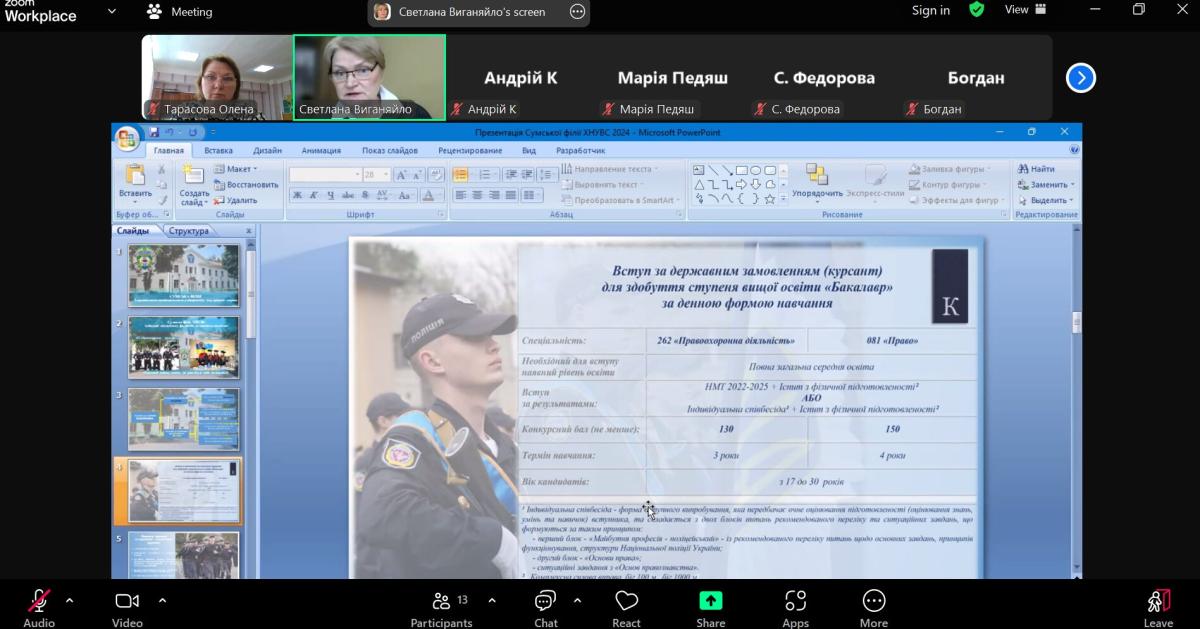Click the Создать слайд icon

click(x=194, y=175)
